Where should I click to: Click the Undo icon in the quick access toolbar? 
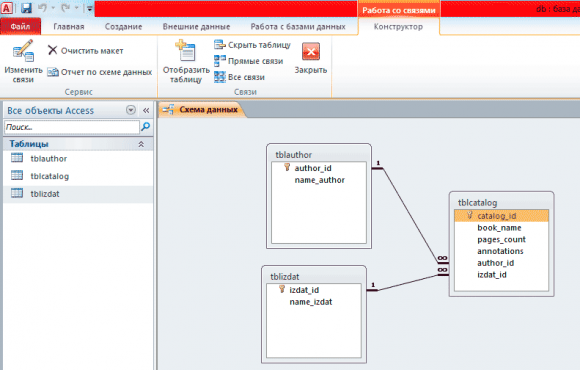pyautogui.click(x=42, y=8)
